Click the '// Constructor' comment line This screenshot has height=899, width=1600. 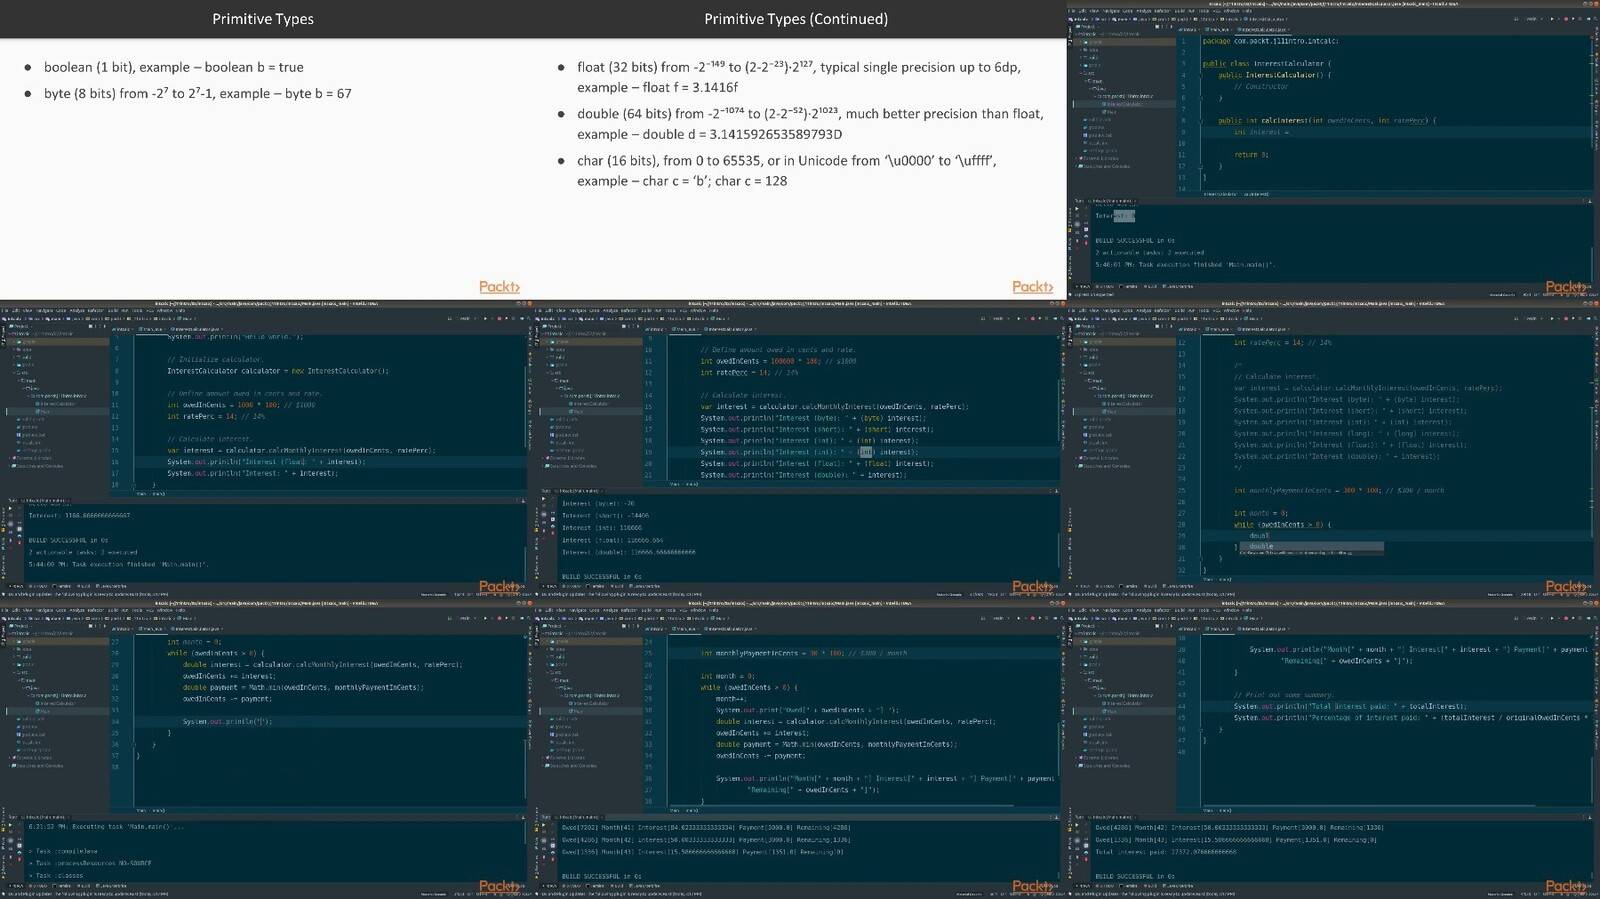pyautogui.click(x=1261, y=86)
